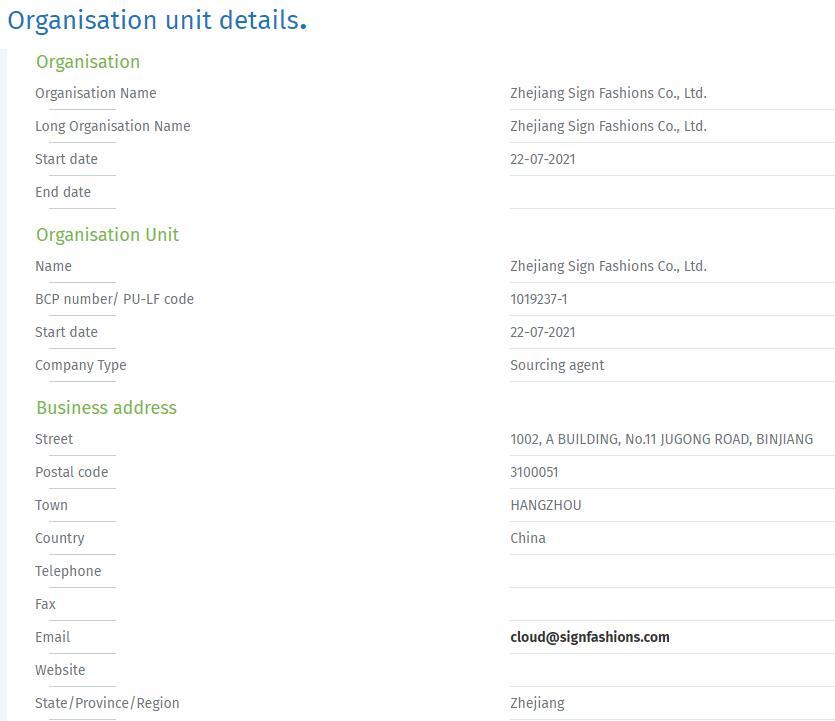The width and height of the screenshot is (835, 721).
Task: Select the Organisation section heading
Action: [88, 62]
